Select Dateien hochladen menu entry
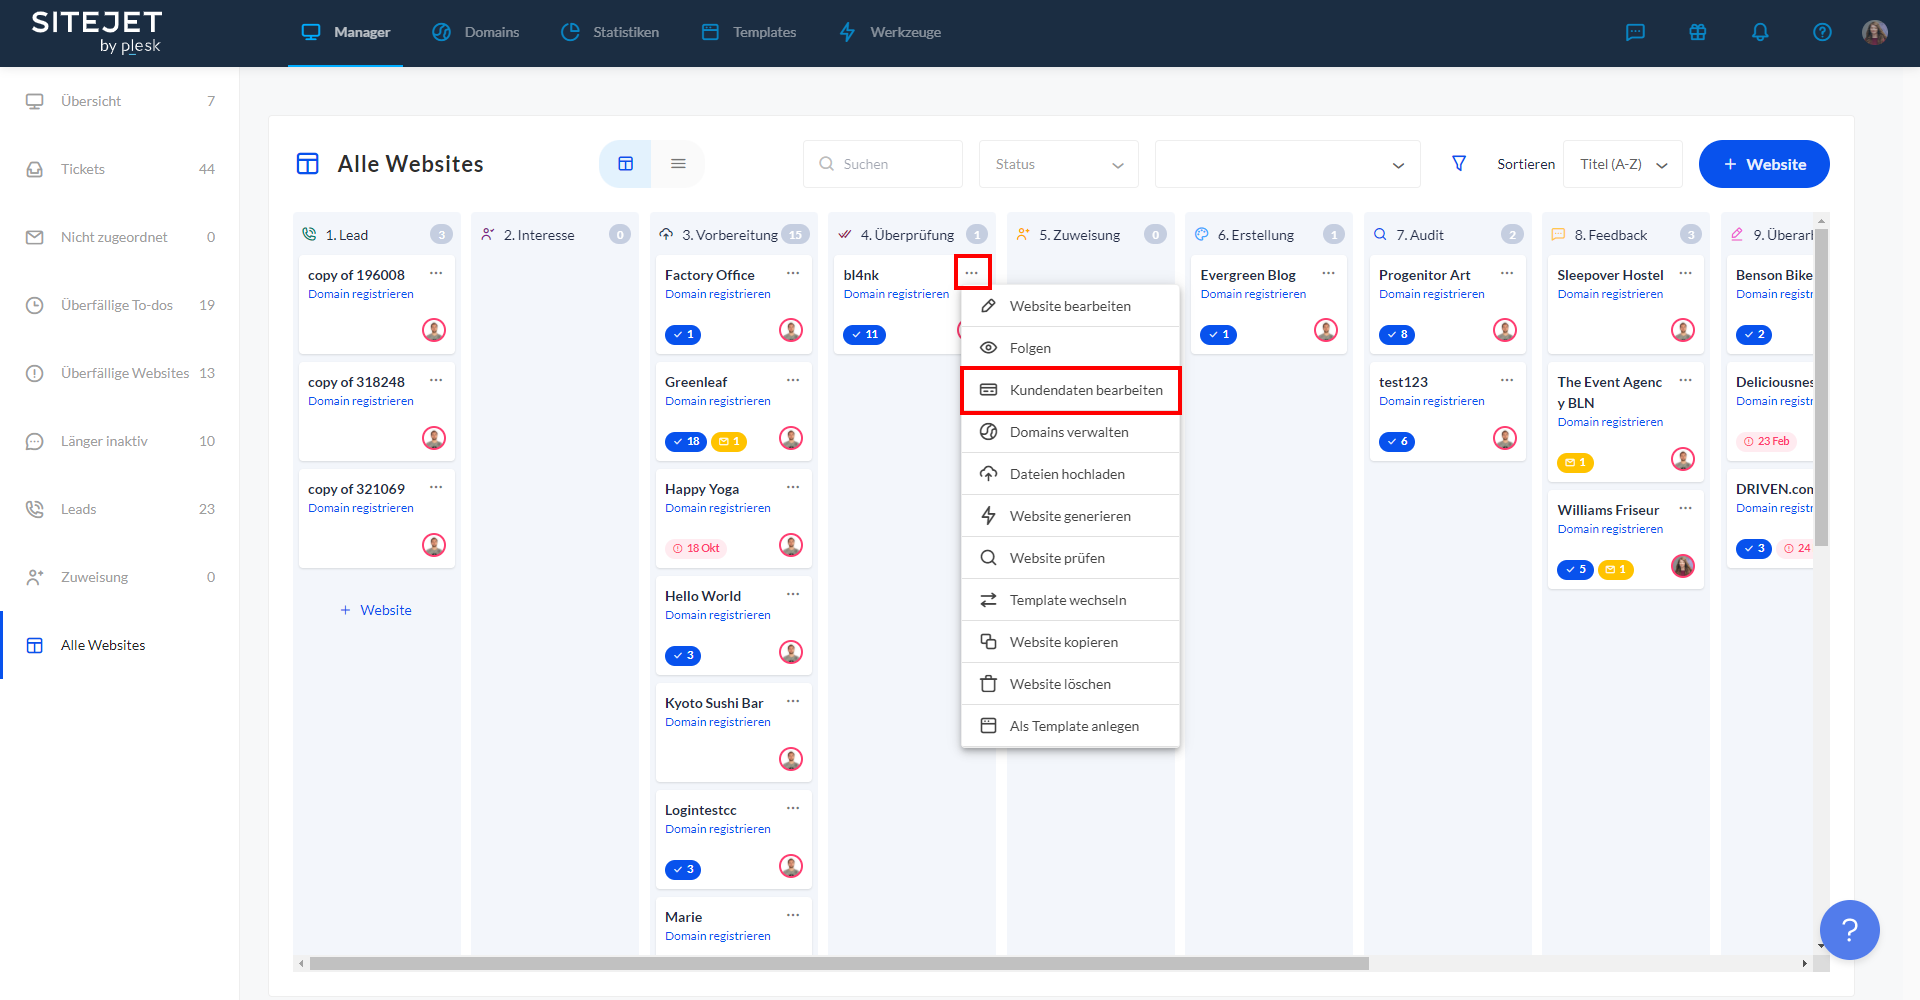 pos(1070,474)
